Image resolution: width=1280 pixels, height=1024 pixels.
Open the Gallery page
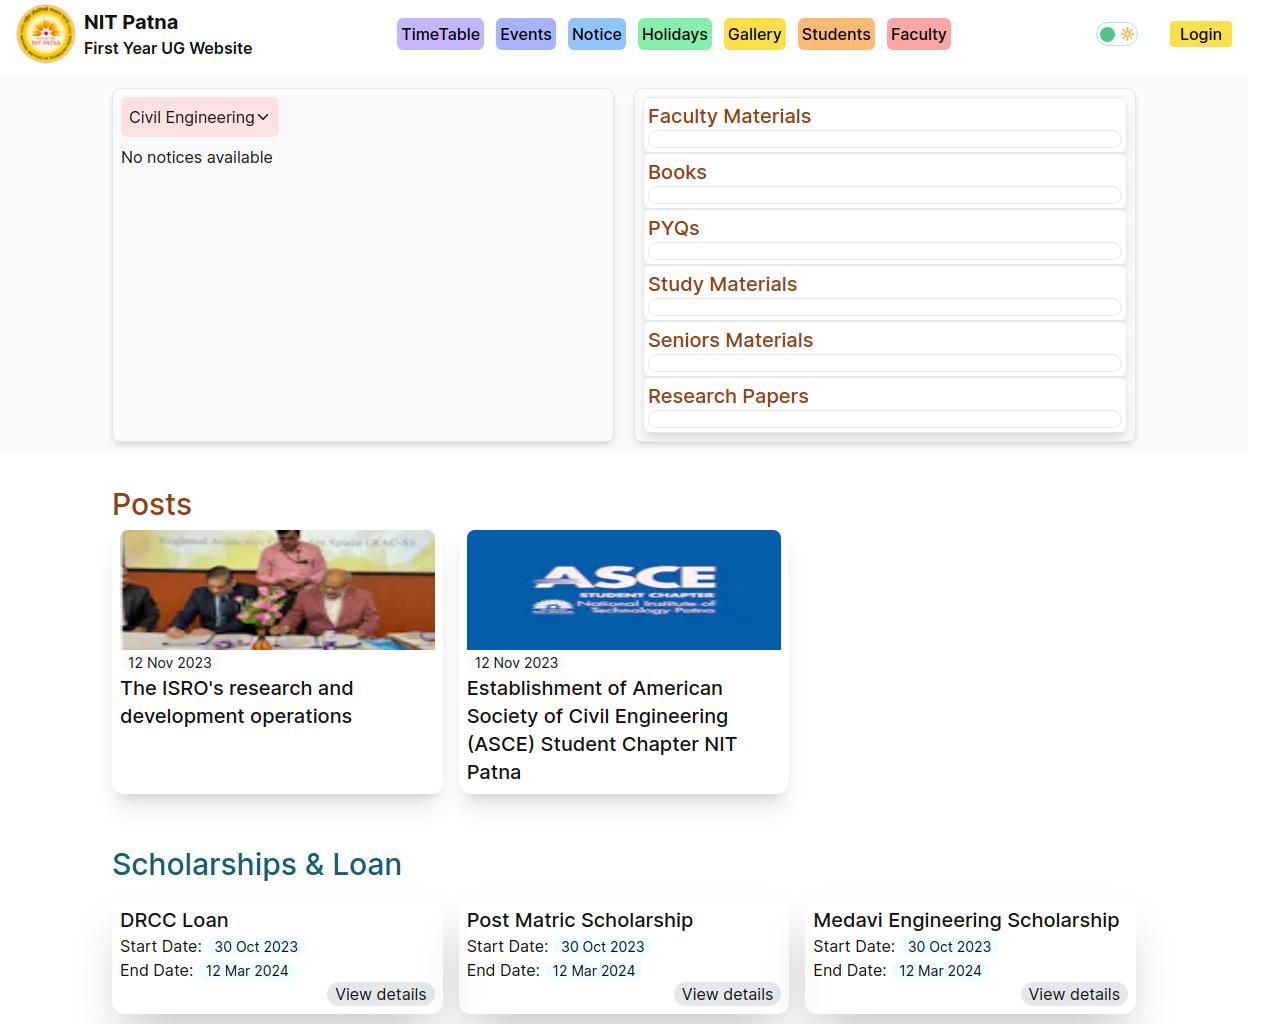tap(755, 34)
